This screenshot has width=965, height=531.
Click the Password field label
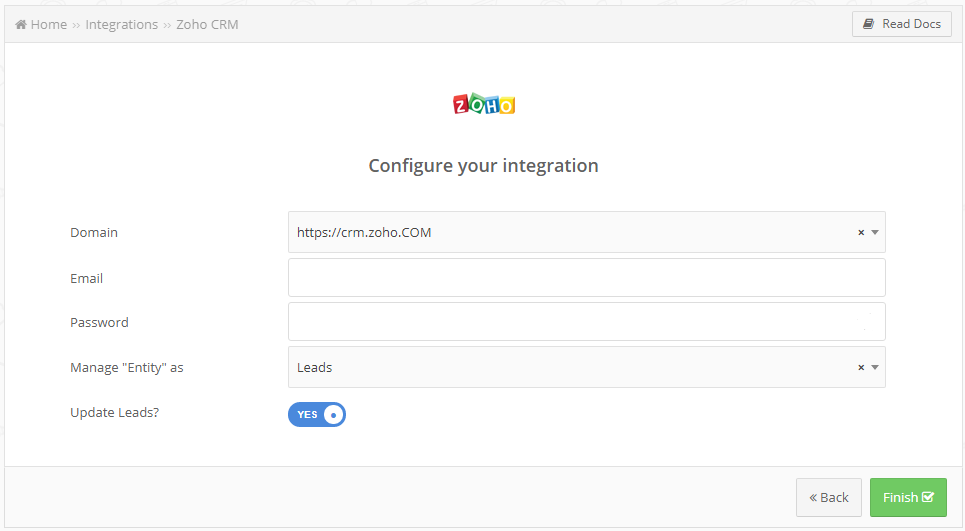pos(99,322)
